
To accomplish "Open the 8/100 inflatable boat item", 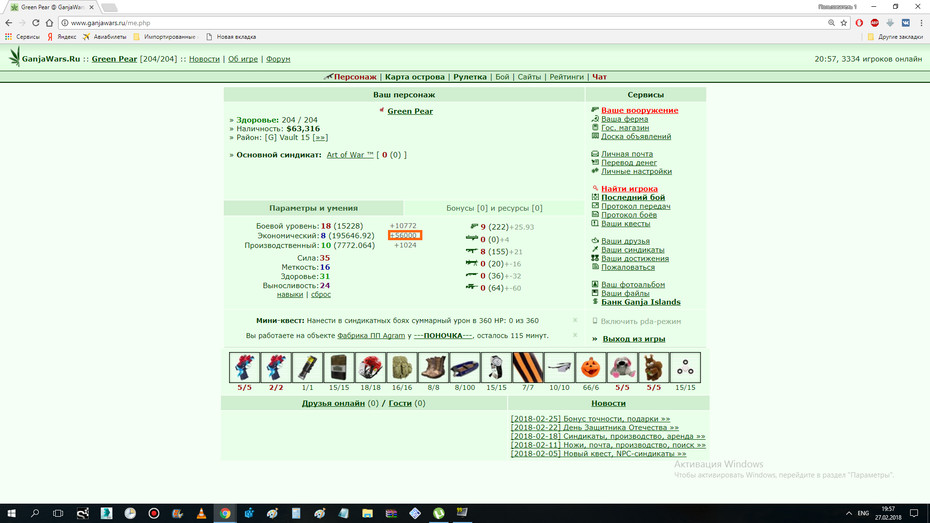I will click(x=464, y=367).
